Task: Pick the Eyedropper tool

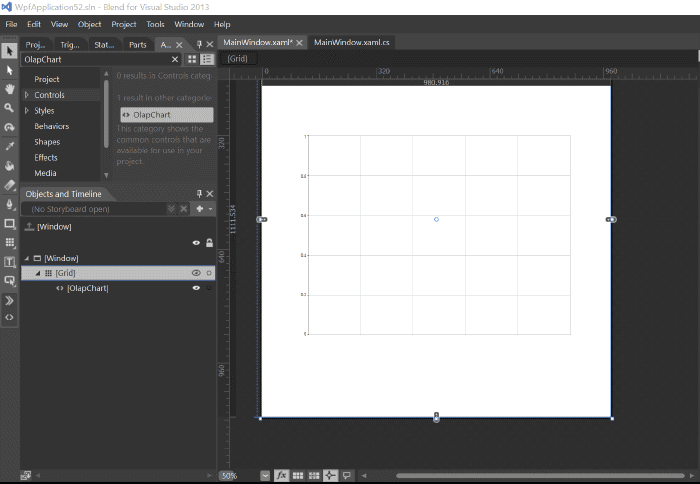Action: pyautogui.click(x=9, y=146)
